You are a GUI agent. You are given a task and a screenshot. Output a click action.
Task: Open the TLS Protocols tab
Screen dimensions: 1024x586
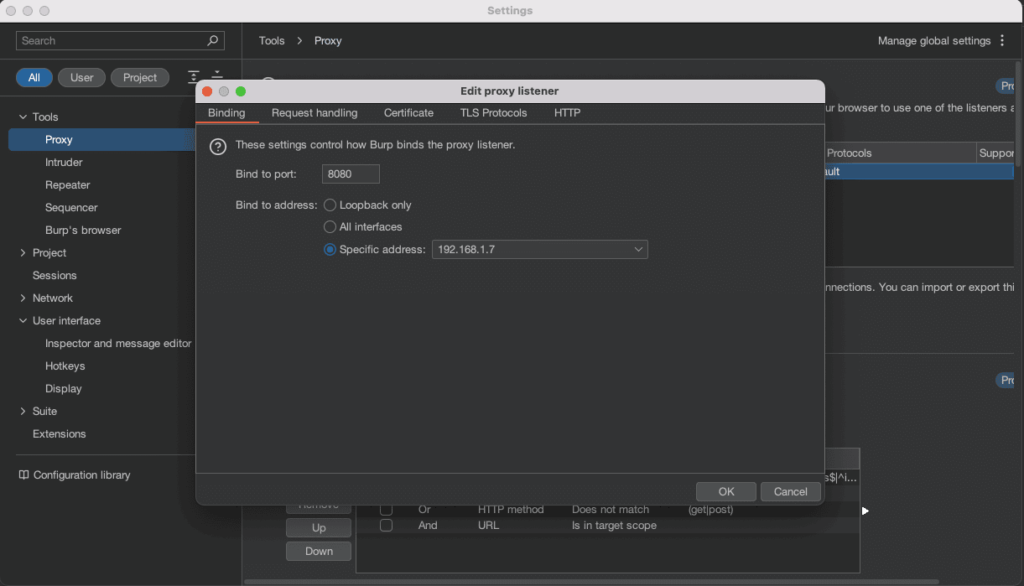click(493, 113)
